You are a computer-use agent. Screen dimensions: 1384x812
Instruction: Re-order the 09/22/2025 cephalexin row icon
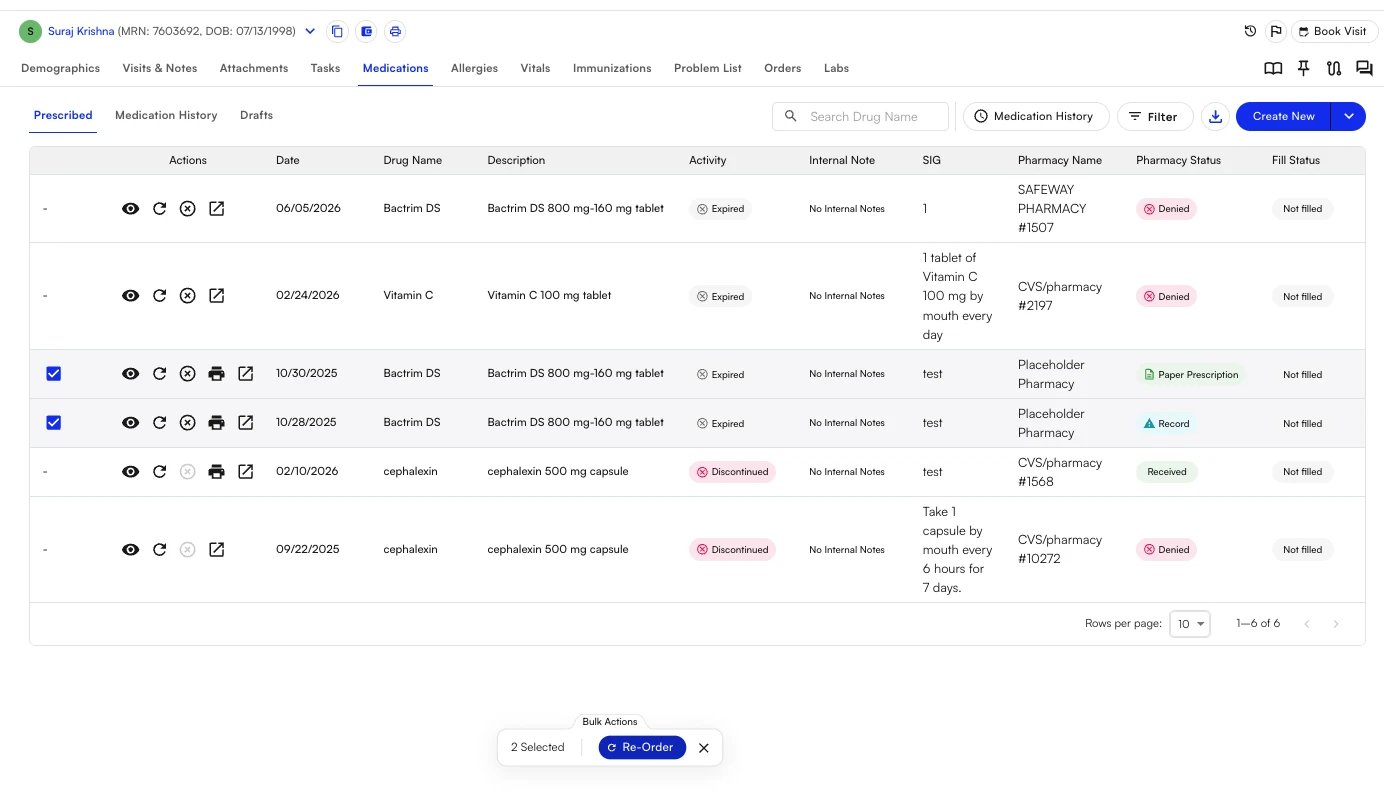(x=159, y=550)
